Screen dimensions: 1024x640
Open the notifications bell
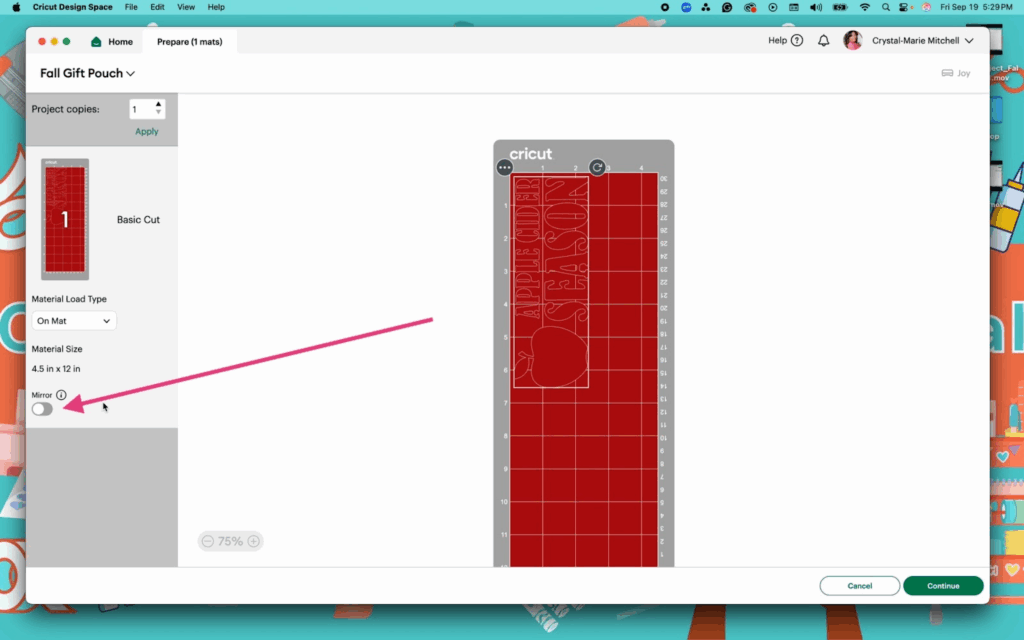click(824, 41)
